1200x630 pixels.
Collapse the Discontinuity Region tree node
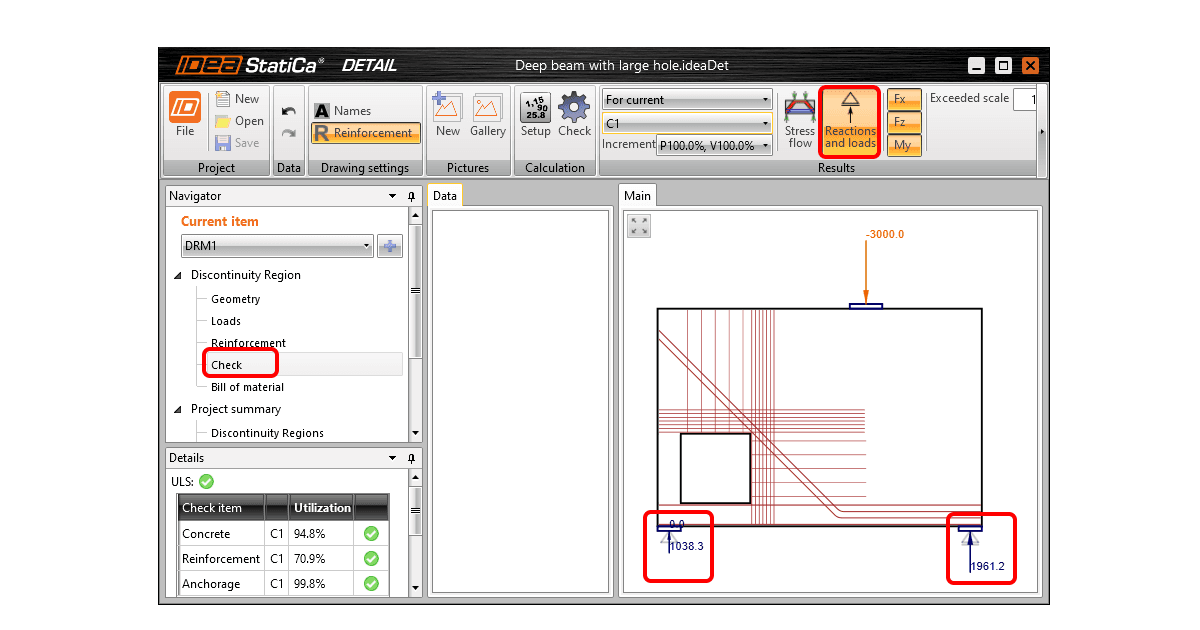[179, 275]
